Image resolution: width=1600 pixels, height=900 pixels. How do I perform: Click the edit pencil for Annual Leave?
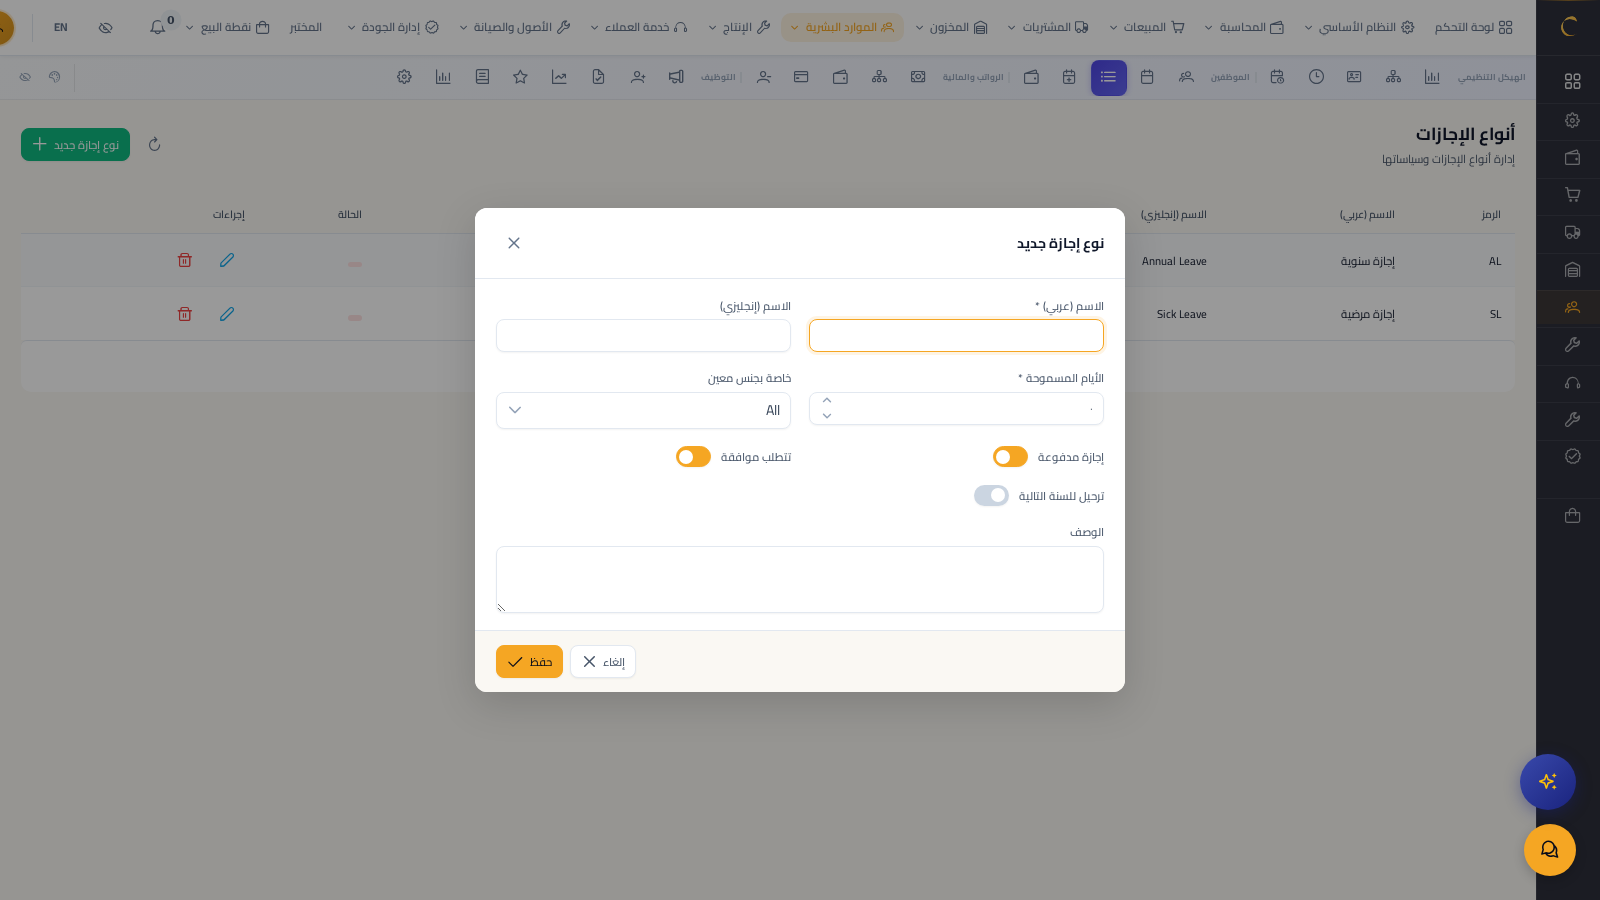pos(227,260)
